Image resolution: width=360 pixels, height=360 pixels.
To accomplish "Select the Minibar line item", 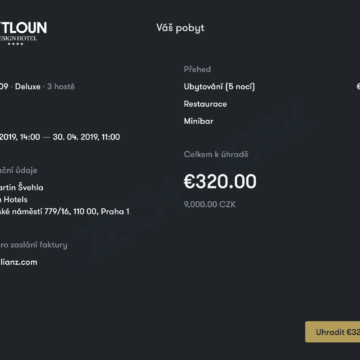I will (x=198, y=121).
